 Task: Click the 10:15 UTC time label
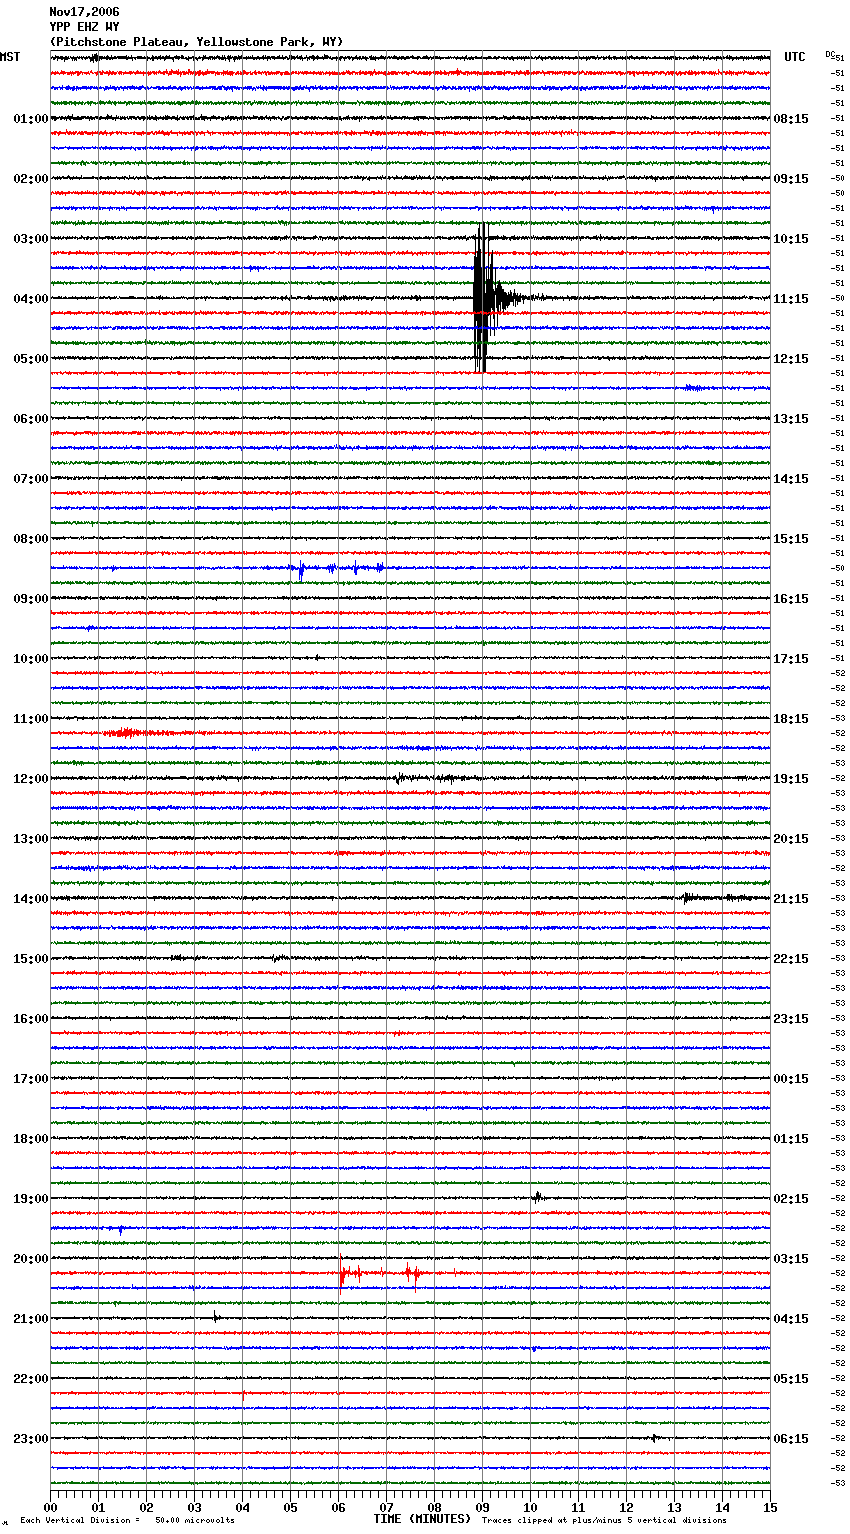tap(791, 239)
